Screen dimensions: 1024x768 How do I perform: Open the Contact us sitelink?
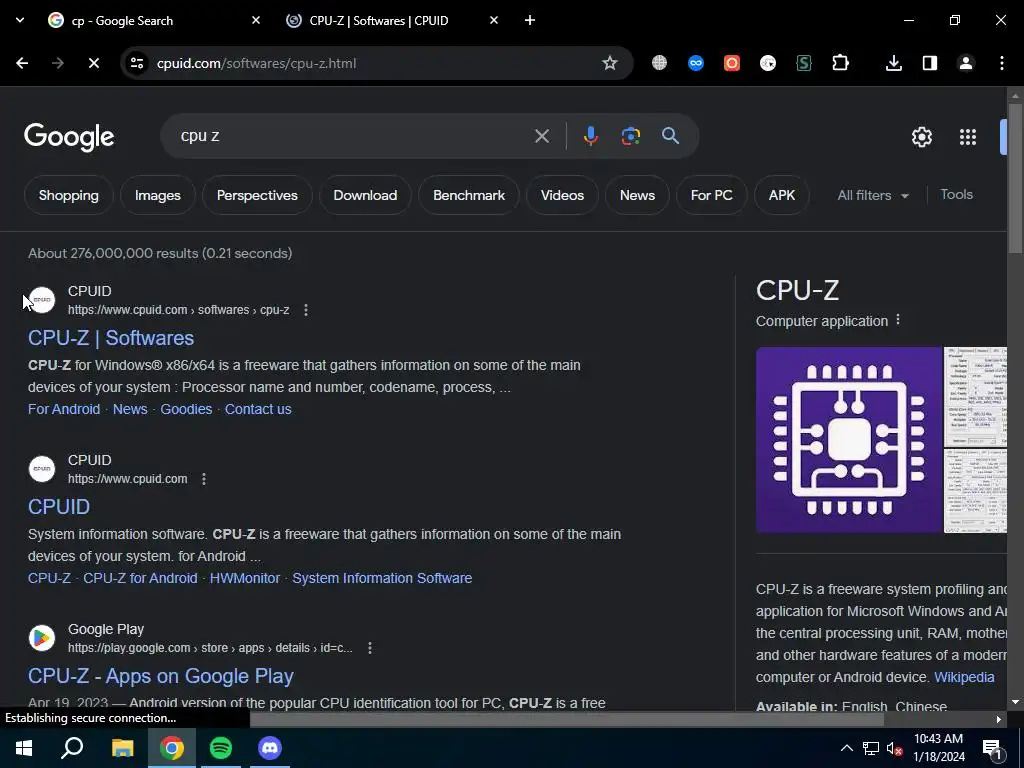point(258,409)
